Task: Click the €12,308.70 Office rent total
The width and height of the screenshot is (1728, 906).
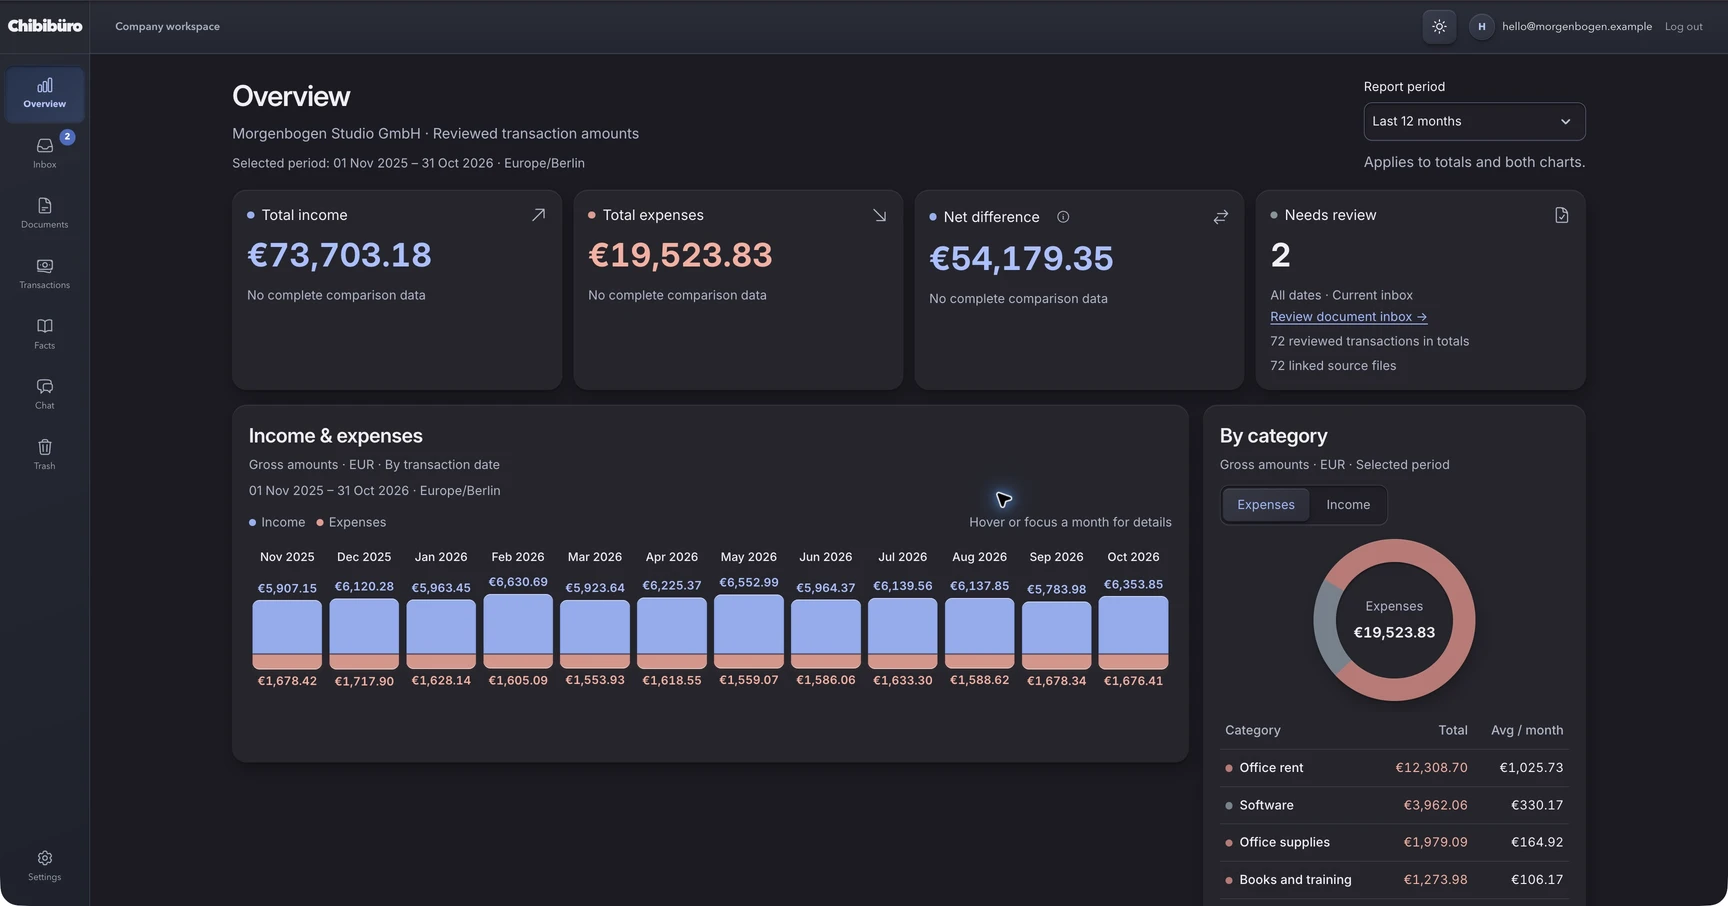Action: [1431, 768]
